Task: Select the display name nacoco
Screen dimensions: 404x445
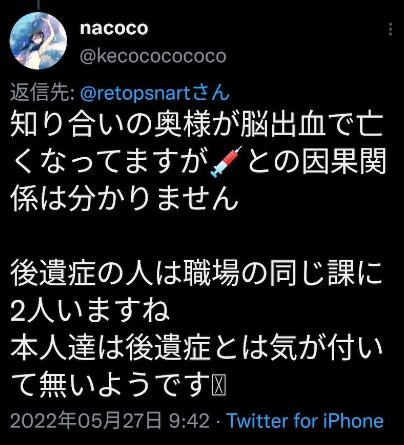Action: pos(114,28)
